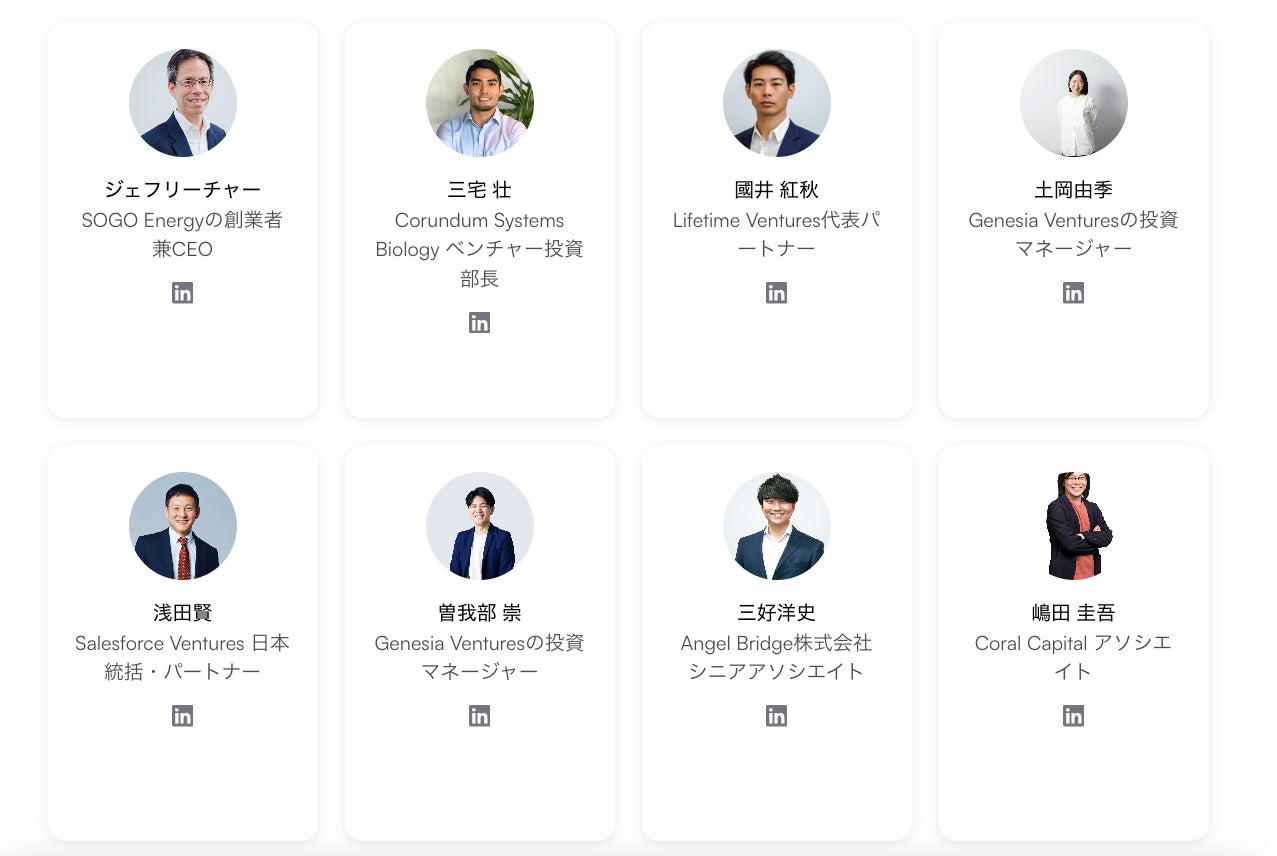Click profile photo of 國井 紅秋
1277x856 pixels.
777,103
